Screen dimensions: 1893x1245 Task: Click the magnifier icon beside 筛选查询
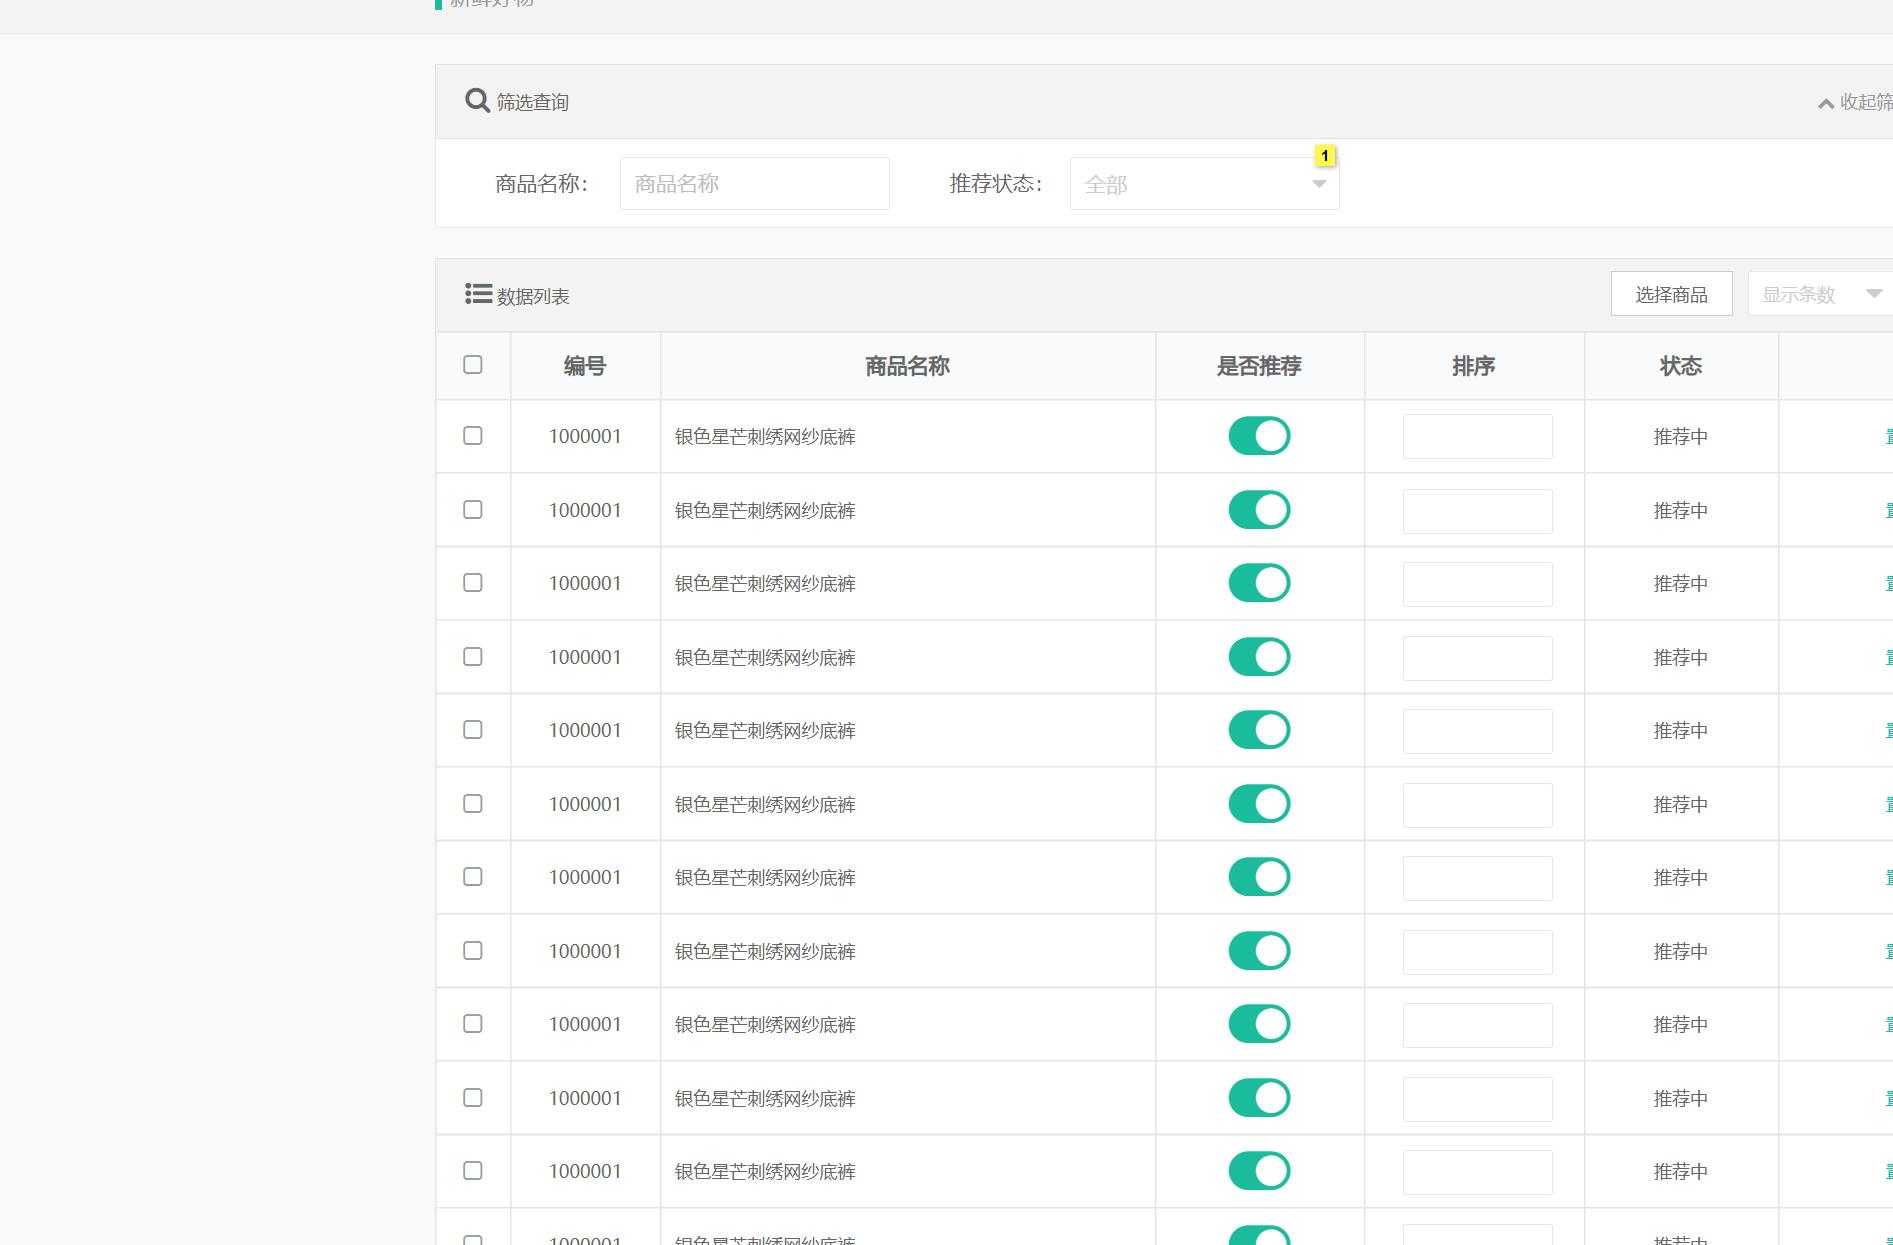point(477,101)
